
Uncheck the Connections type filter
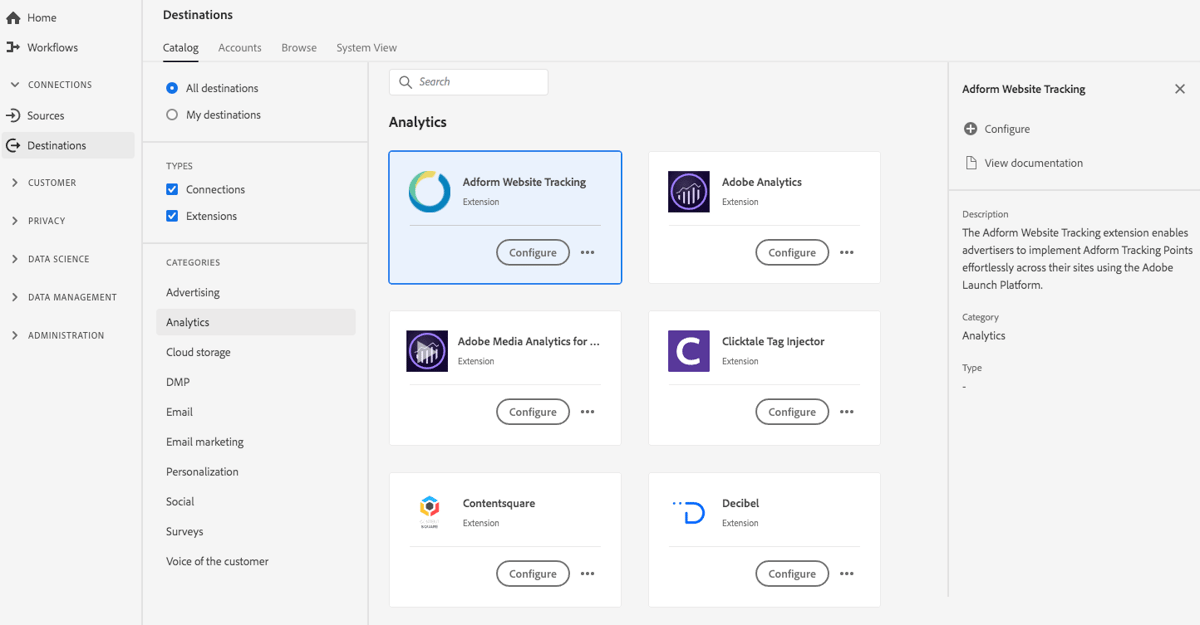click(172, 188)
